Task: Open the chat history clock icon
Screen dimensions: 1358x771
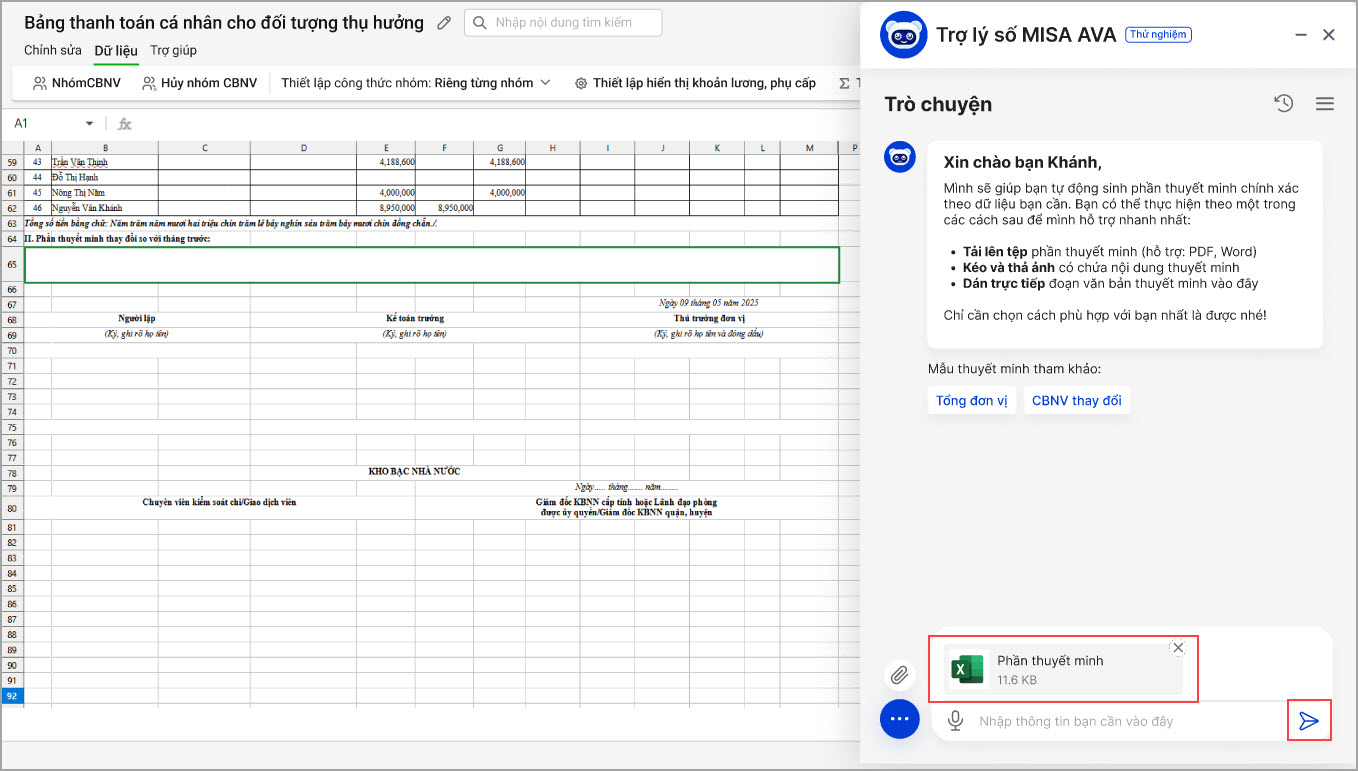Action: (x=1284, y=103)
